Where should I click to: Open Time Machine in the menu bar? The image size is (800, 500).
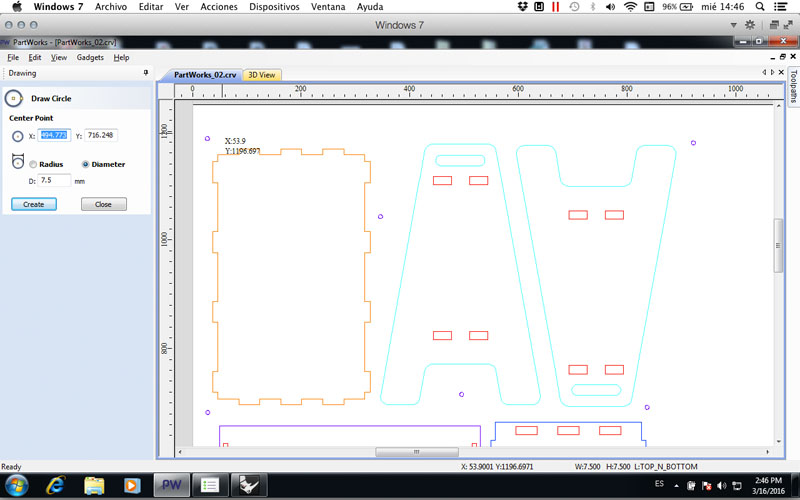click(x=574, y=7)
